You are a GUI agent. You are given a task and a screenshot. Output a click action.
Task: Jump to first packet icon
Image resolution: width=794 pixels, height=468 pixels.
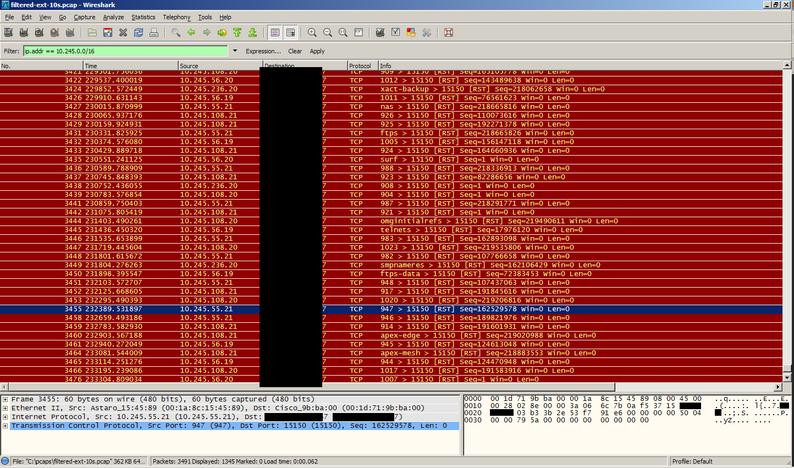[x=237, y=32]
